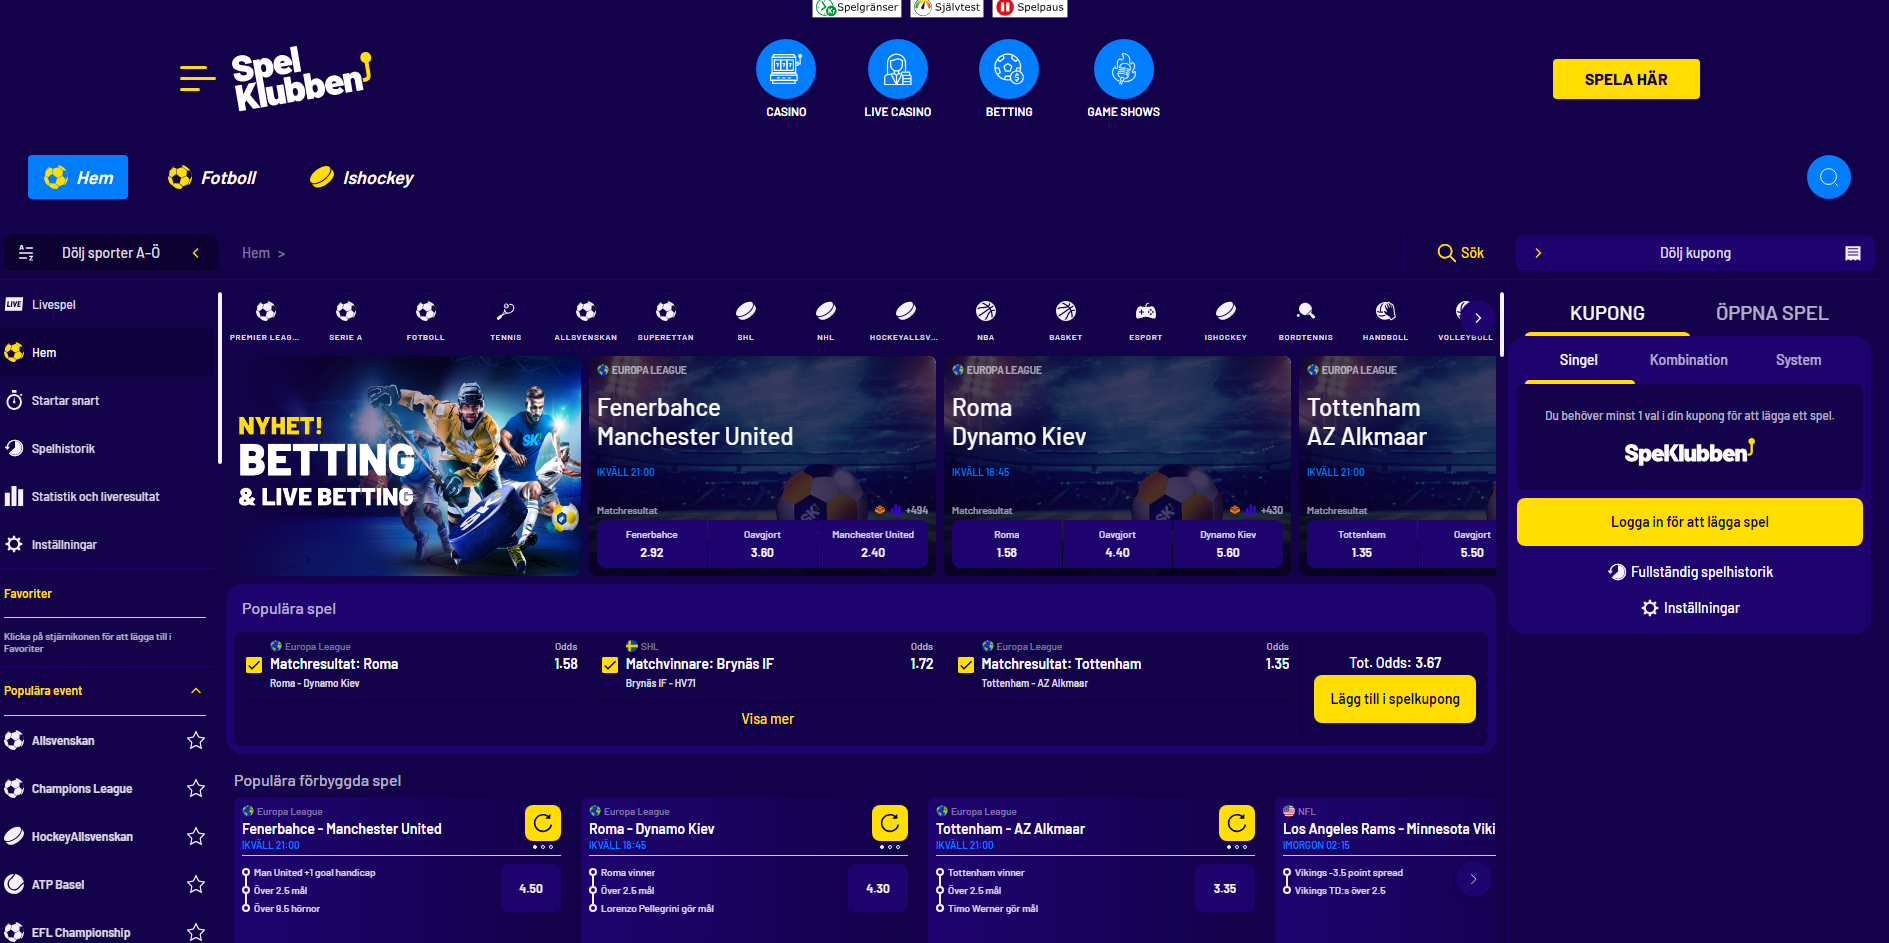Screen dimensions: 1889x943
Task: Uncheck the Matchvinnare: Brynäs IF checkbox
Action: pyautogui.click(x=610, y=665)
